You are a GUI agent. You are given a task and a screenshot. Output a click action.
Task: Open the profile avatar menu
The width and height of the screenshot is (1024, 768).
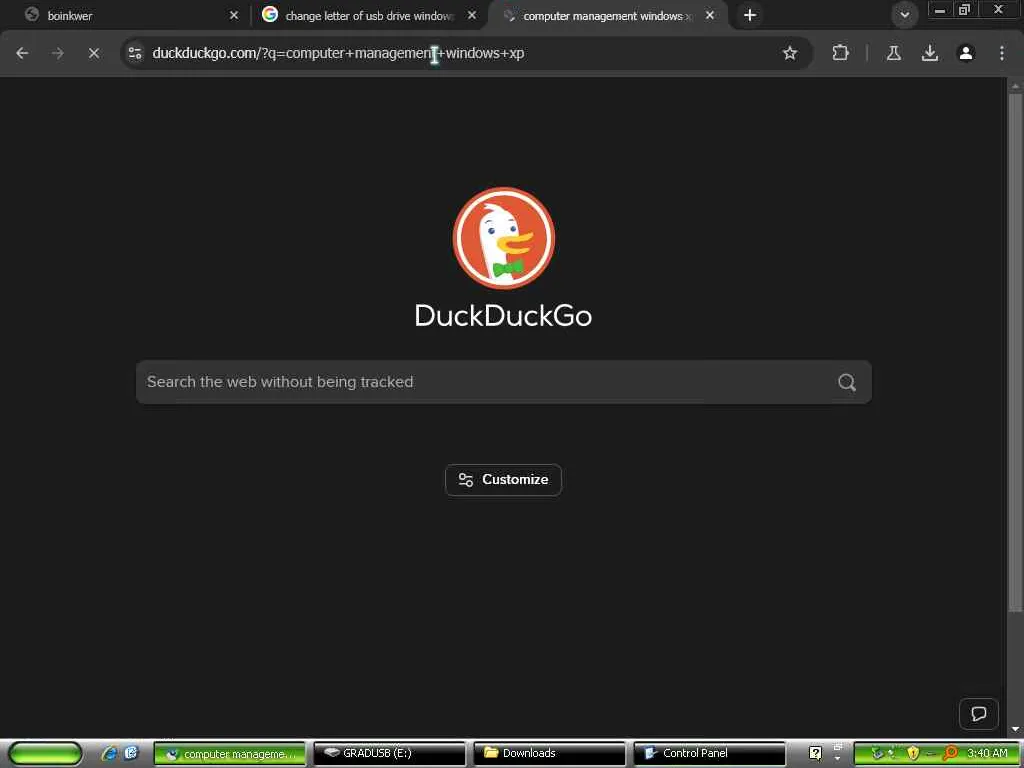tap(966, 53)
